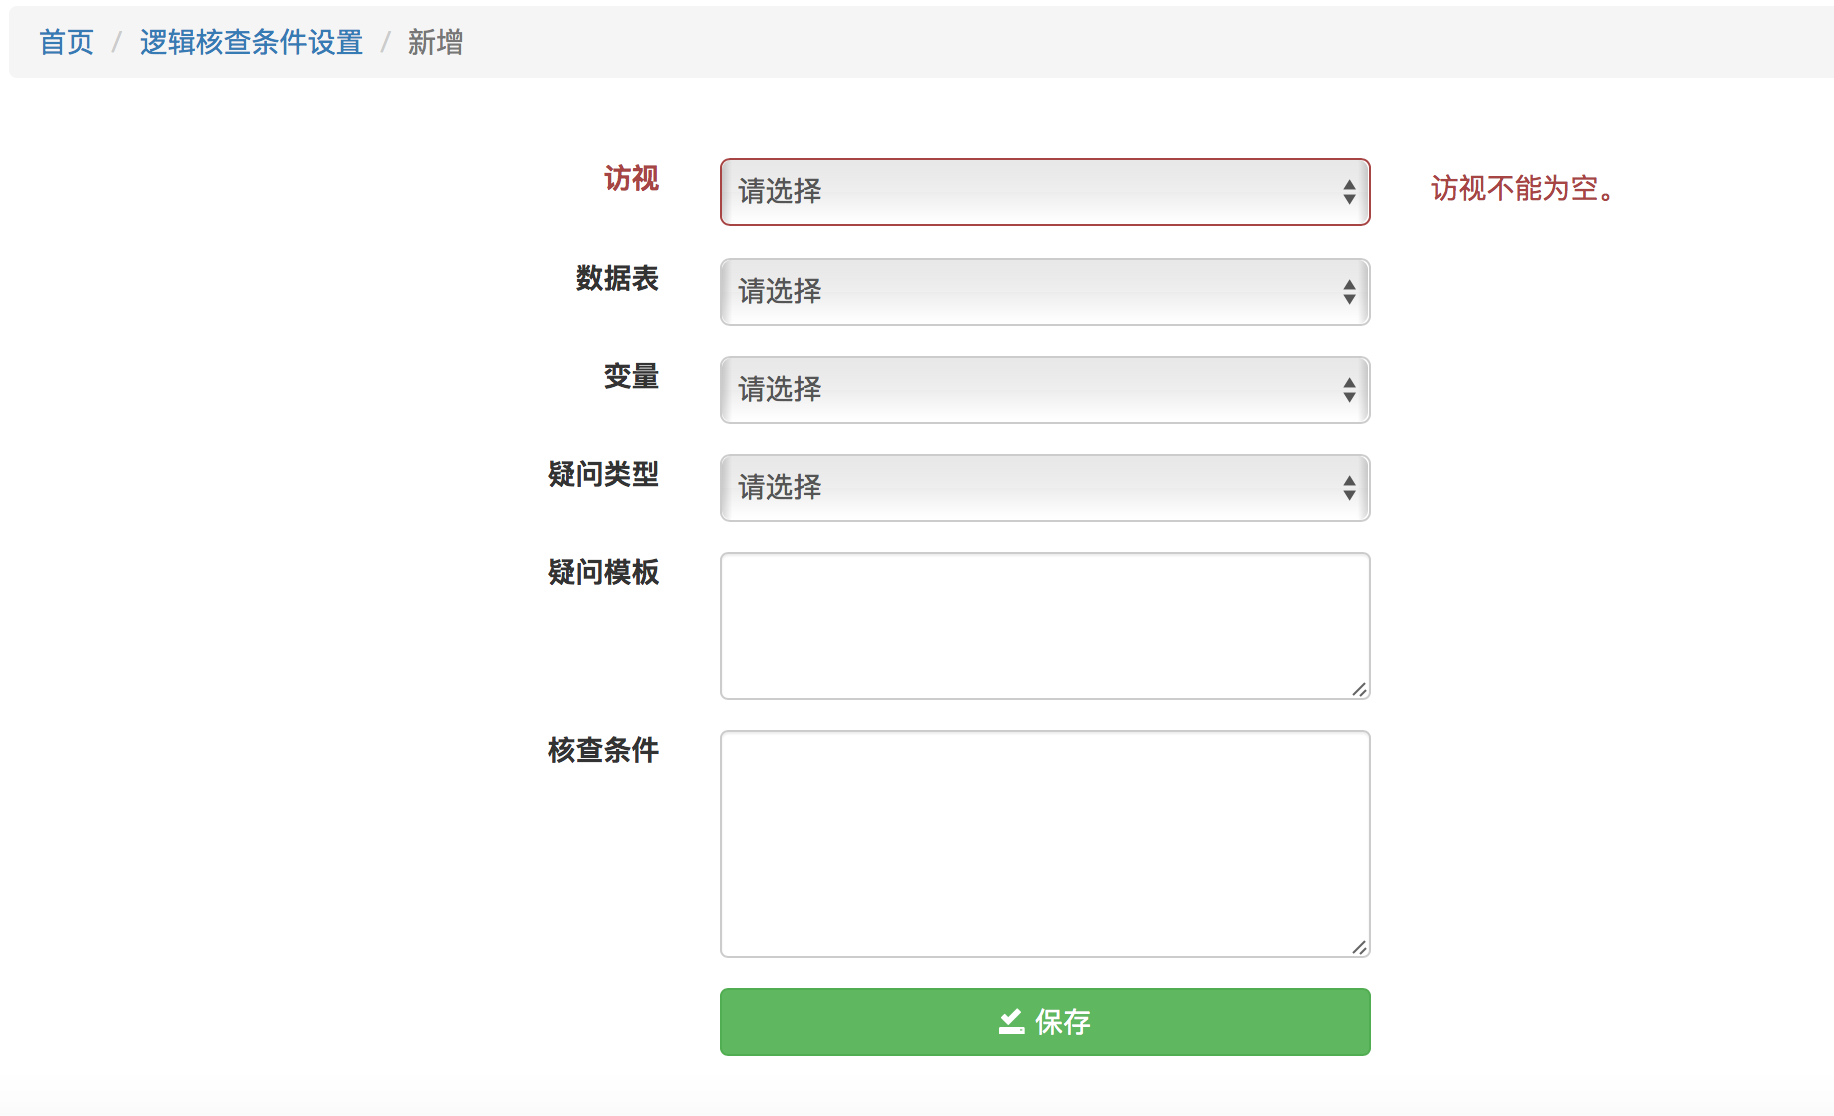Click the checkmark icon on 保存 button
The height and width of the screenshot is (1116, 1834).
1011,1021
